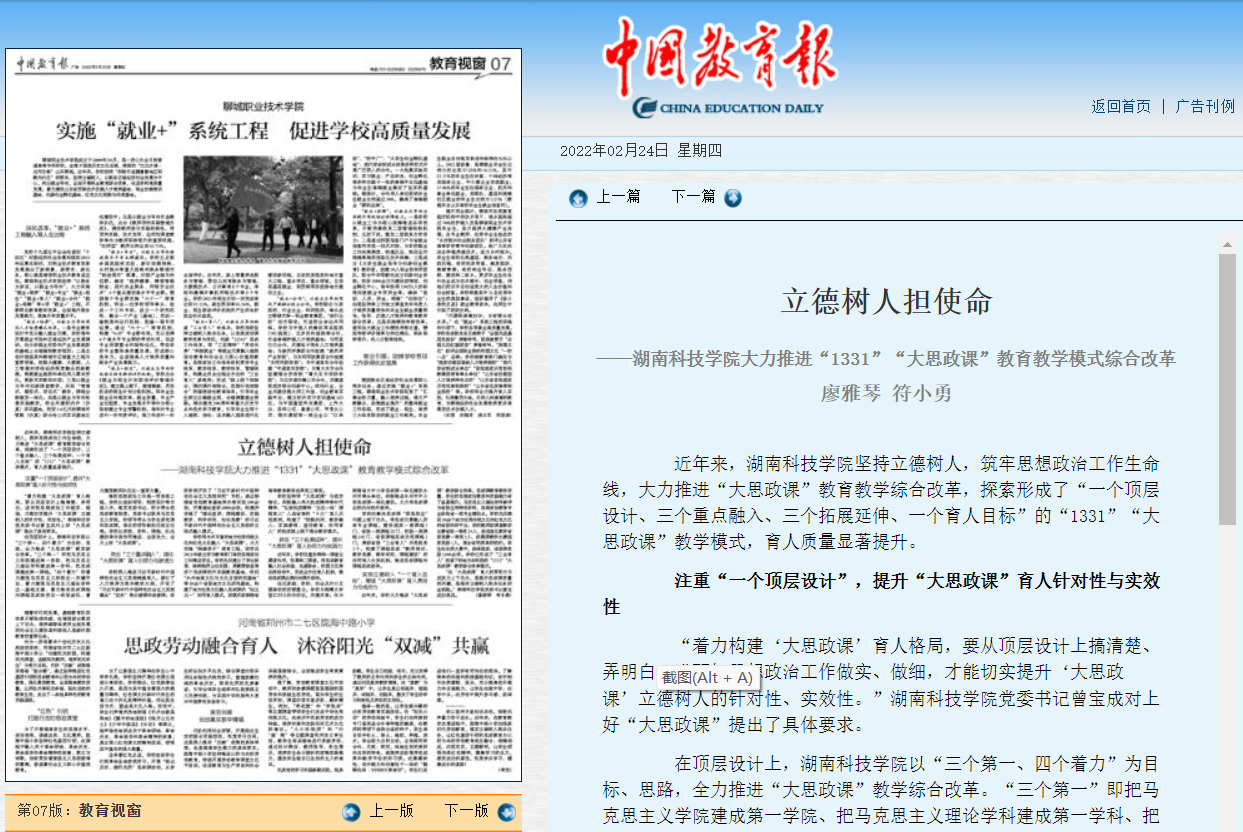The image size is (1243, 832).
Task: Click the blue arrow icon beside 上一篇
Action: (x=578, y=198)
